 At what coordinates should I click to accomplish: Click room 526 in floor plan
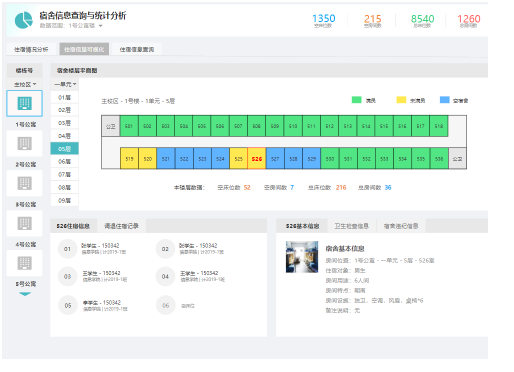[x=257, y=159]
